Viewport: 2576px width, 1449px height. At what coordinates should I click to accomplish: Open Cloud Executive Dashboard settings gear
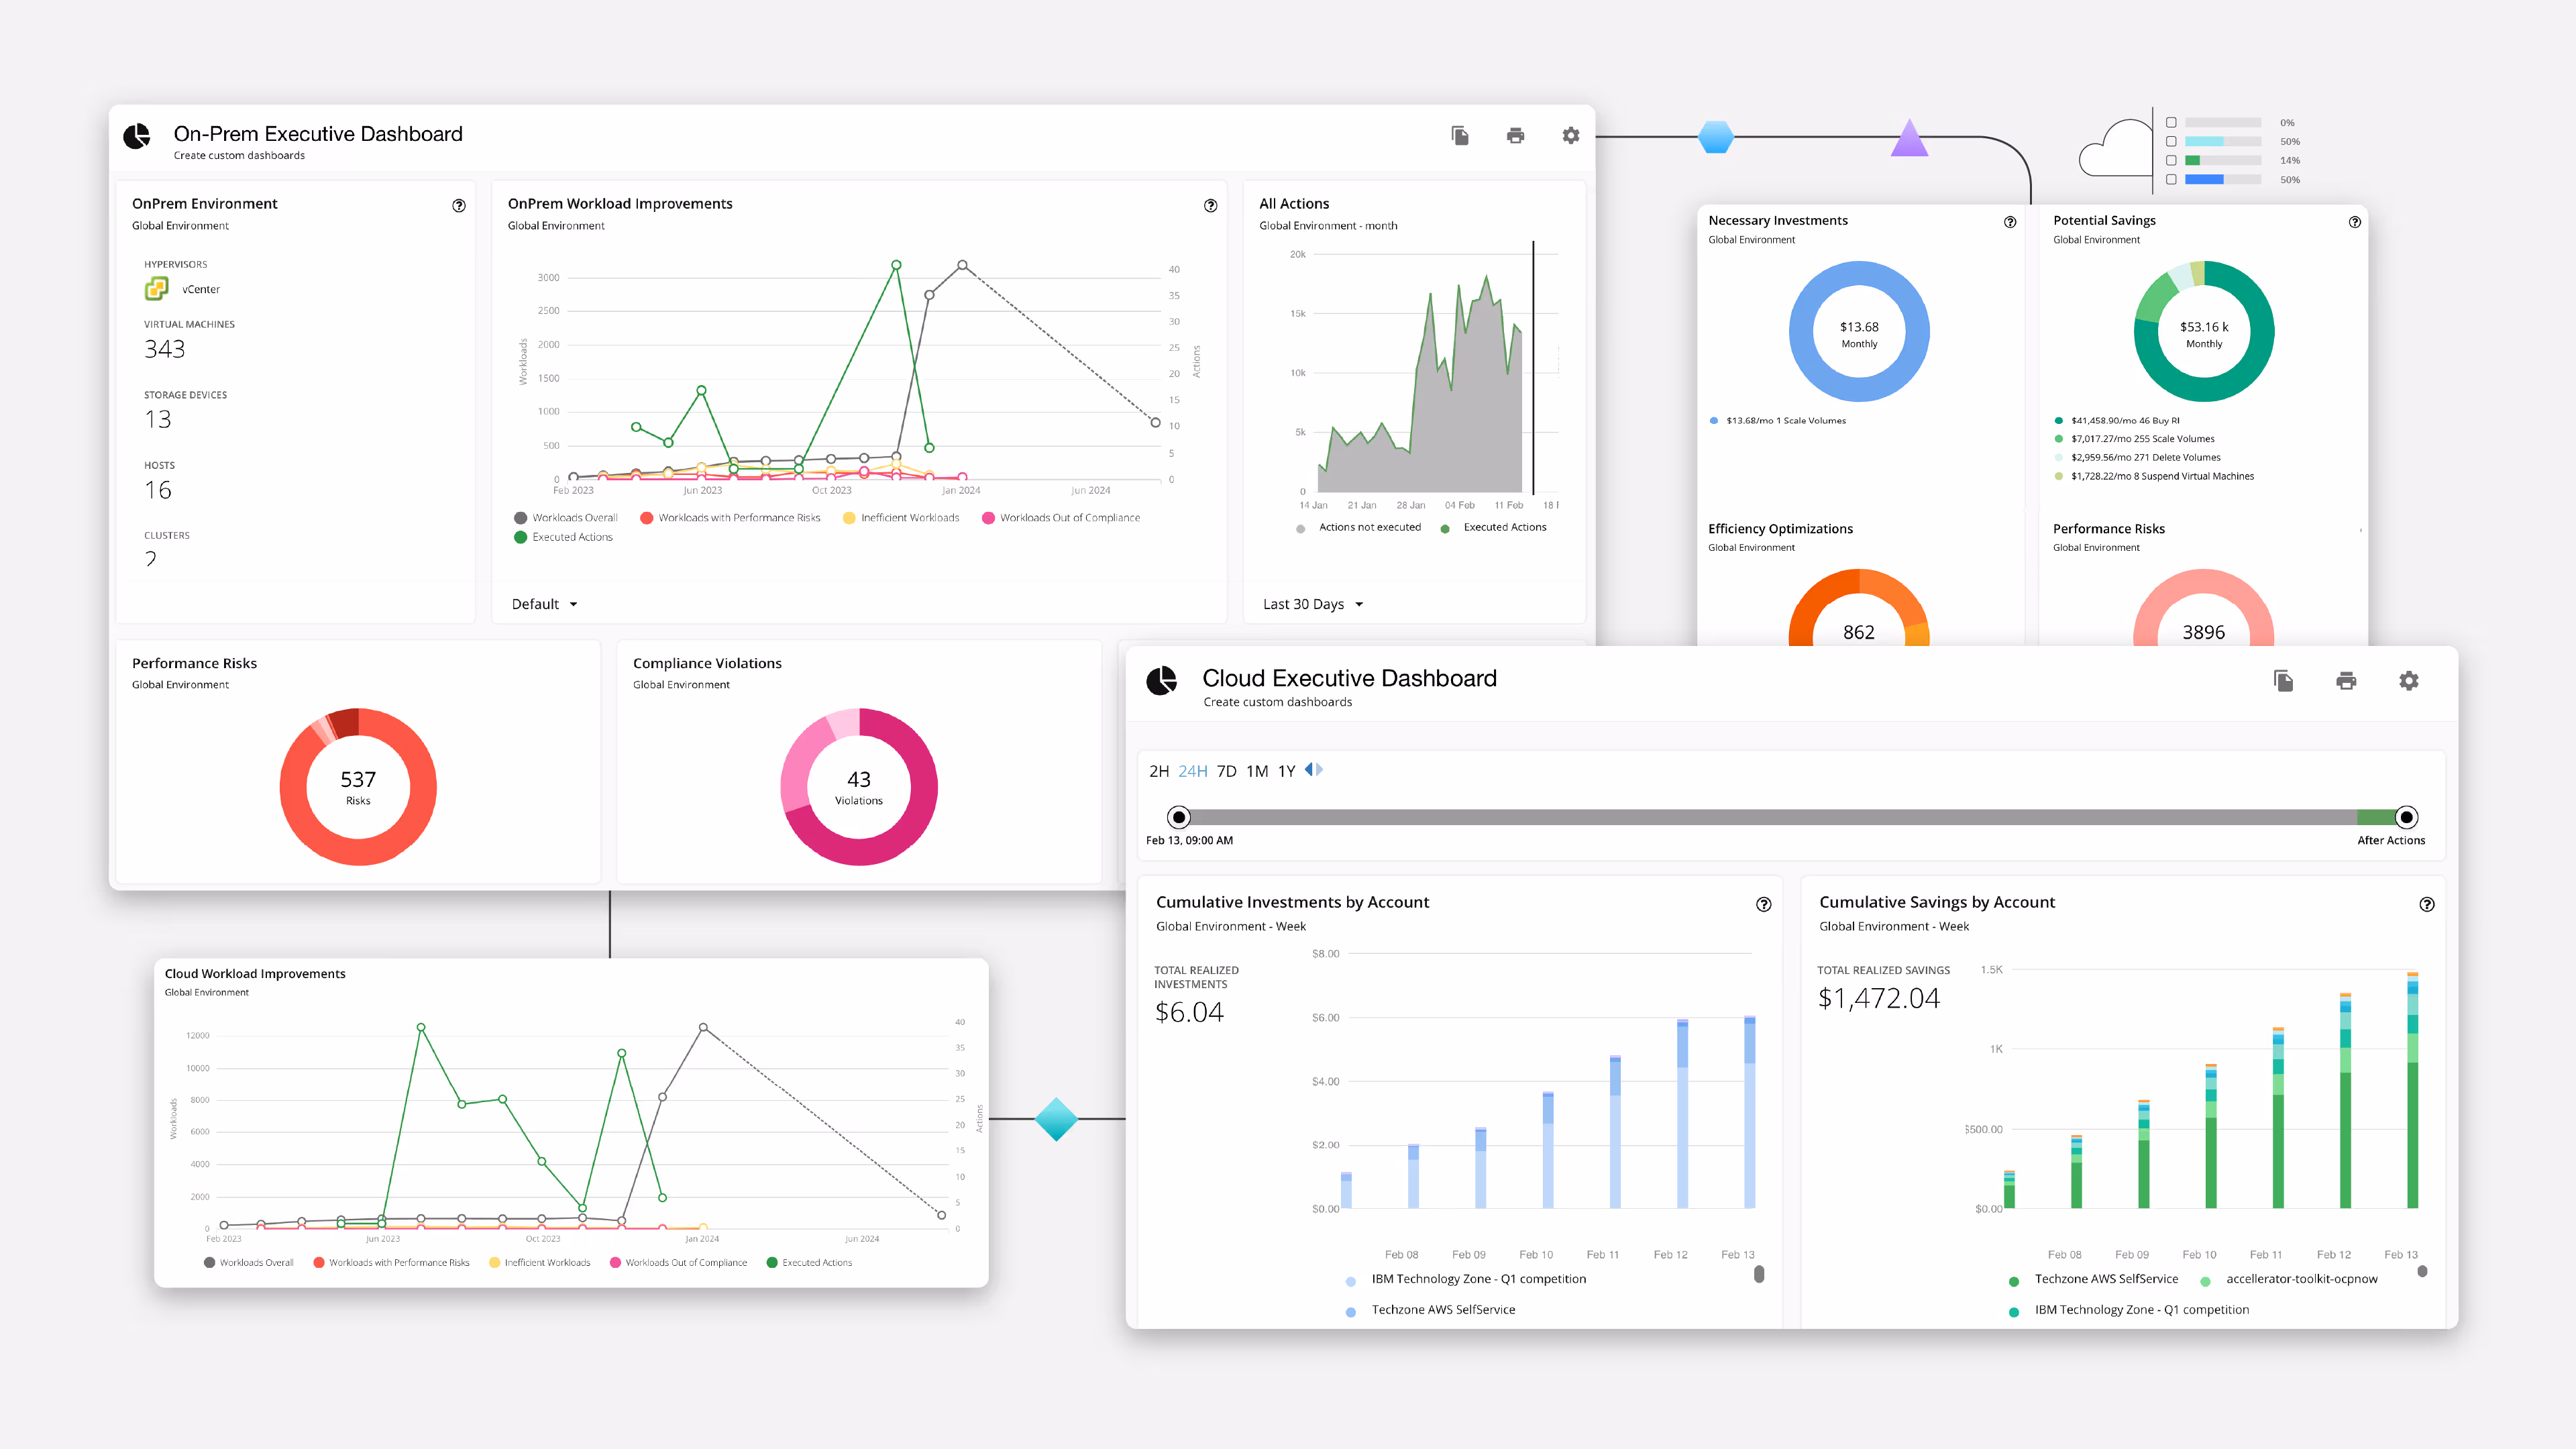[x=2409, y=681]
